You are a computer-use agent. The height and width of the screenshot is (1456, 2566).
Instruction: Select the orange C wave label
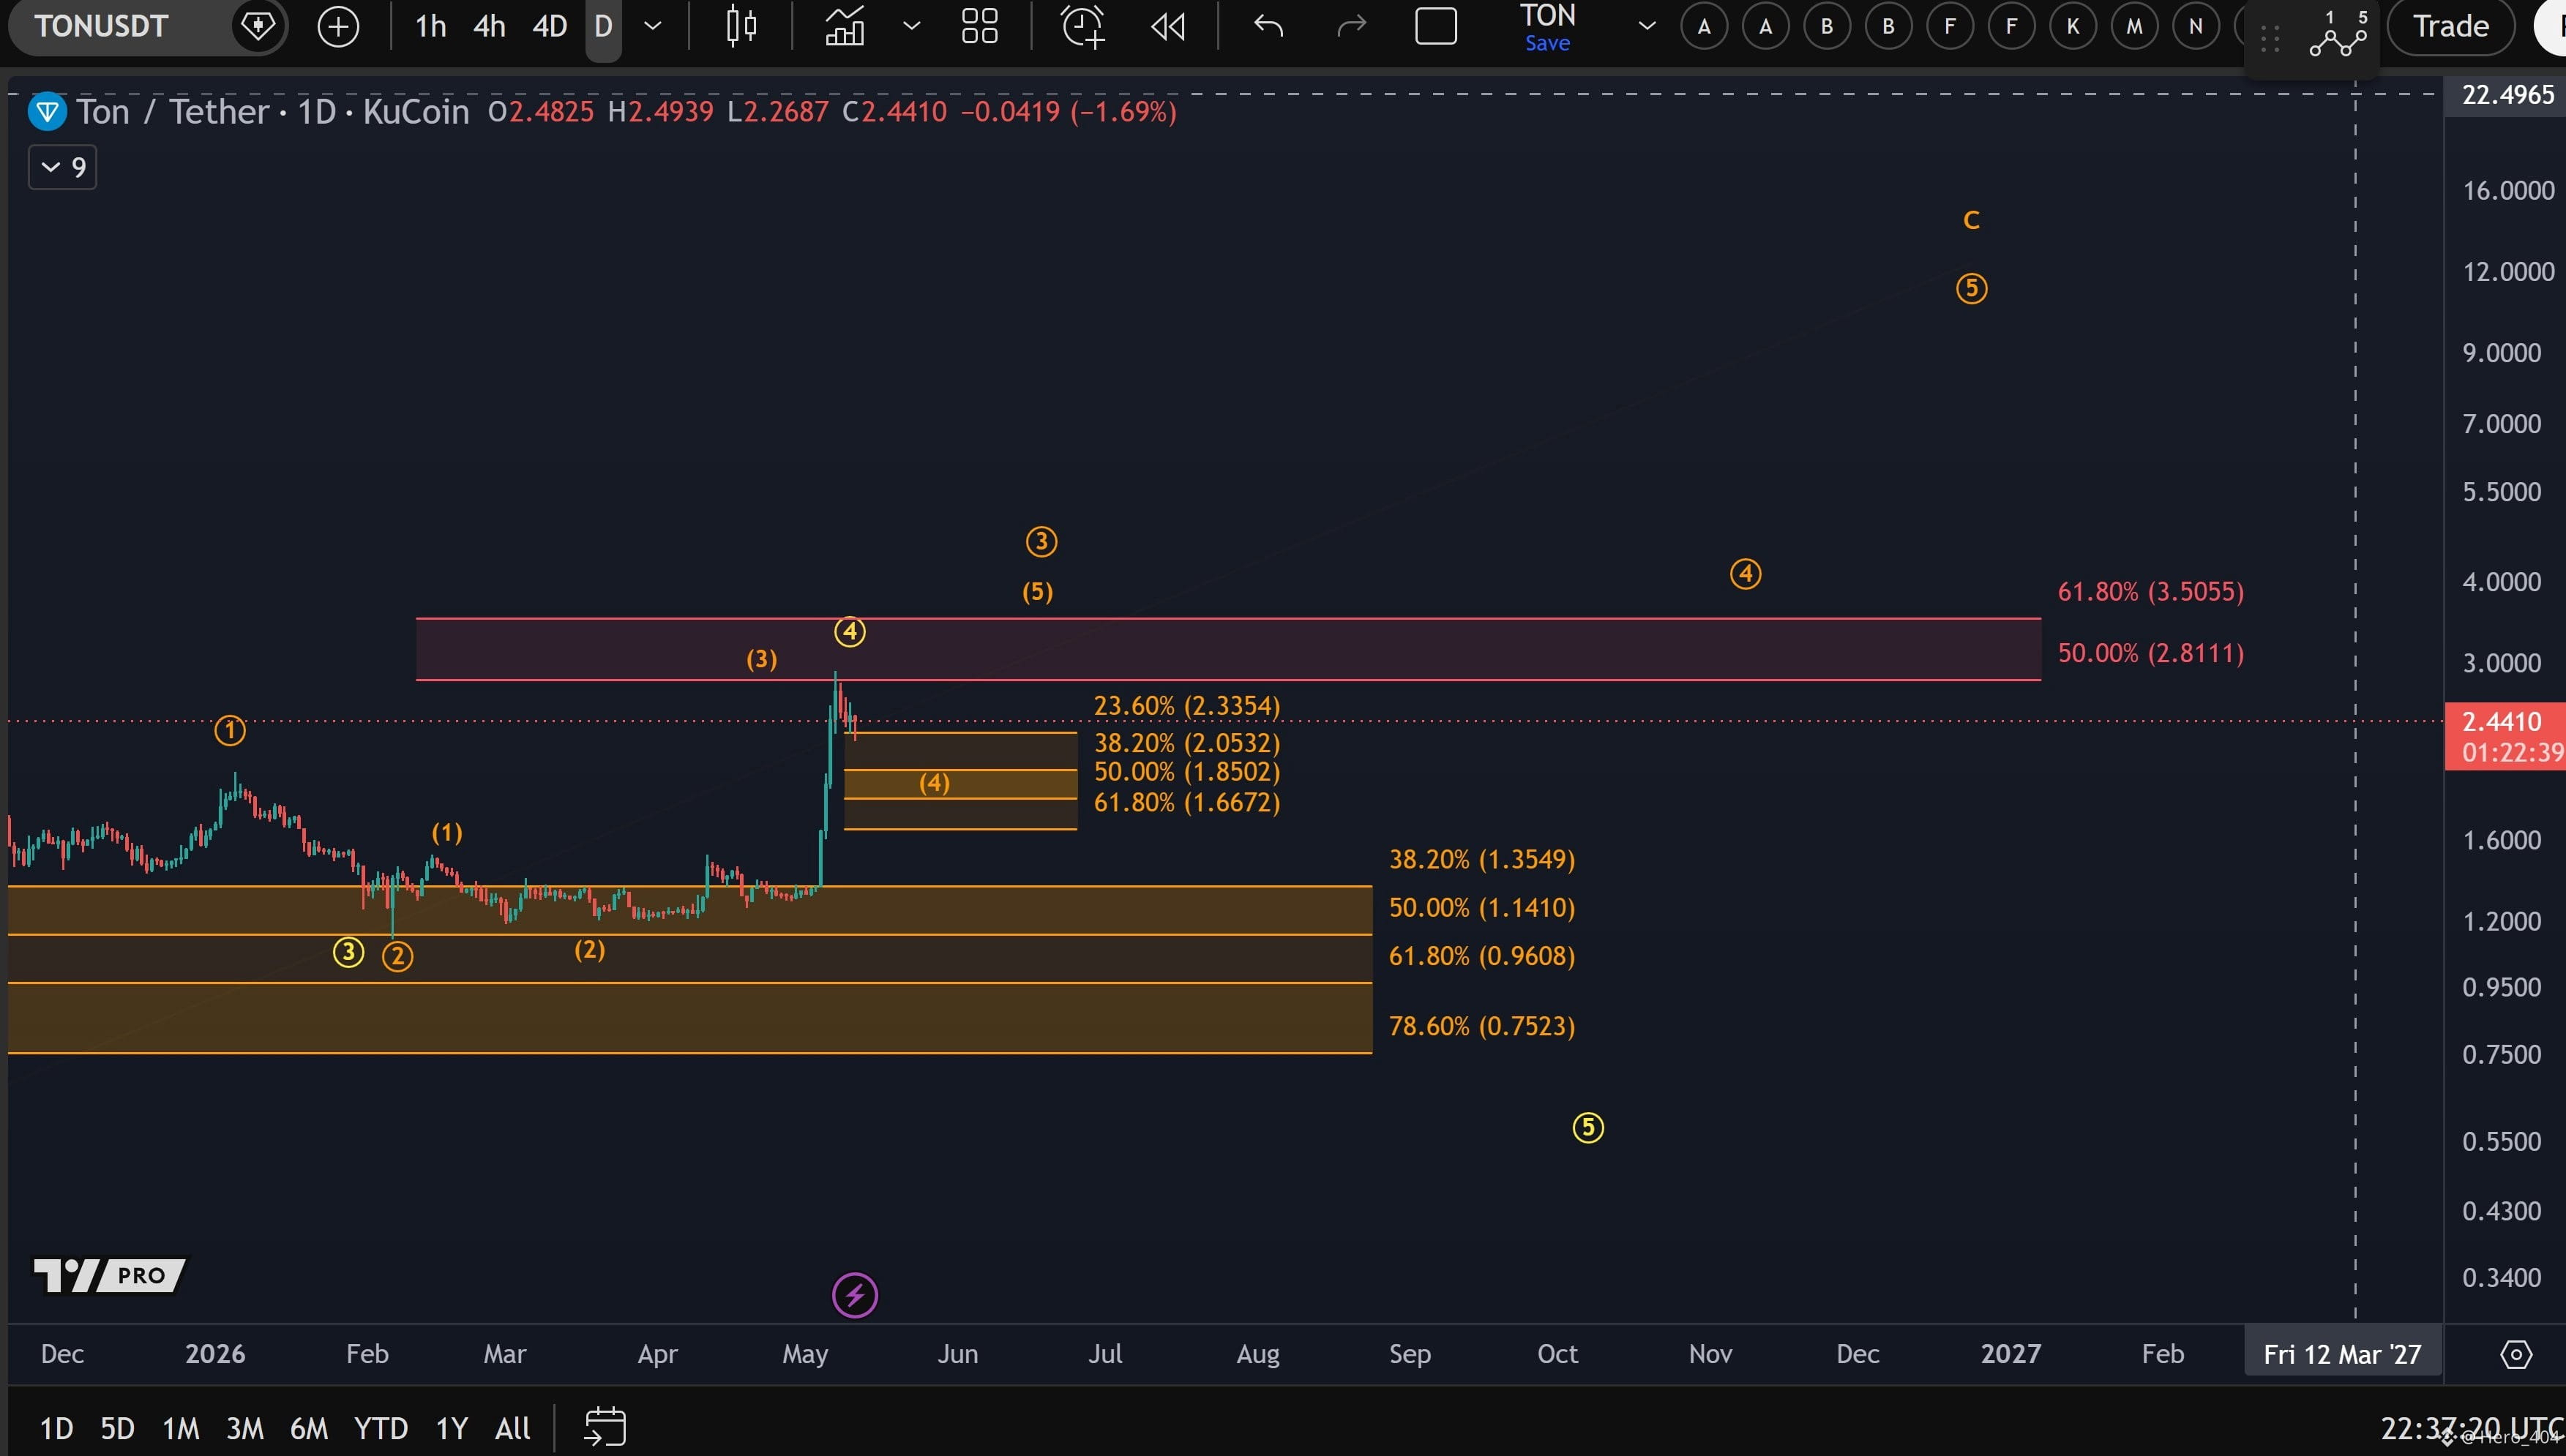pos(1971,220)
